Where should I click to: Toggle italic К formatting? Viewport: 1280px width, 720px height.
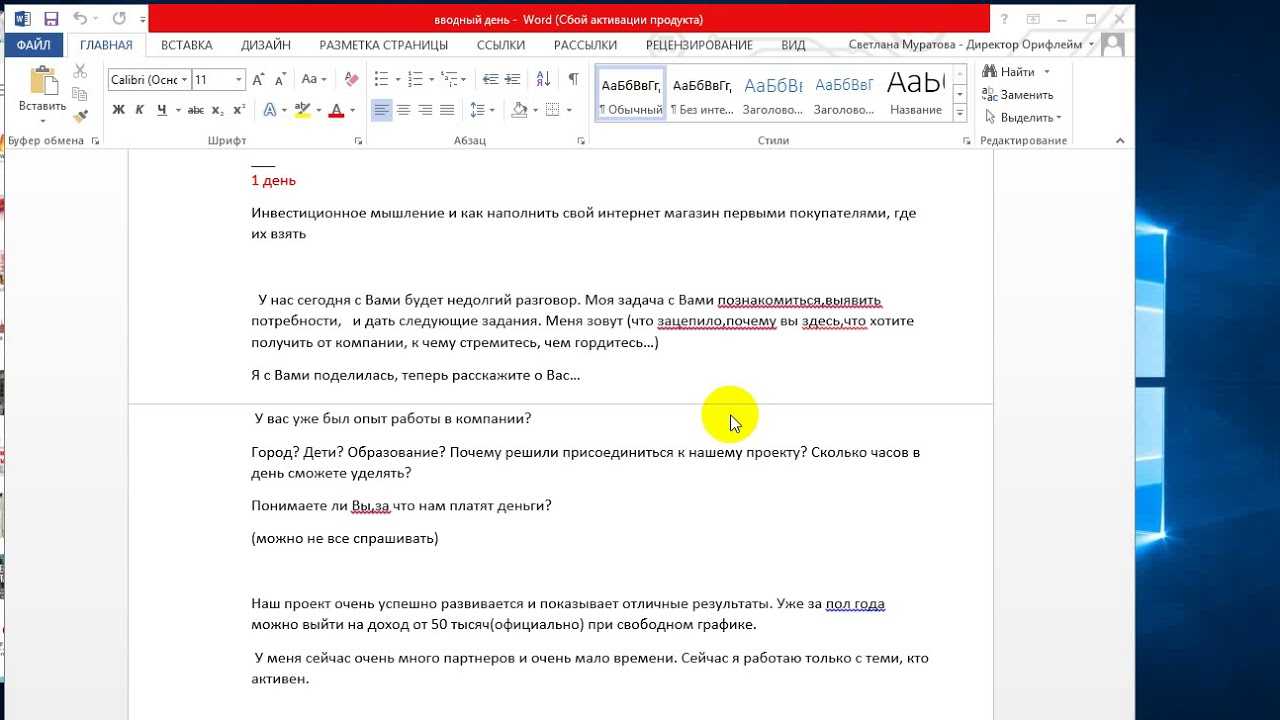tap(139, 110)
